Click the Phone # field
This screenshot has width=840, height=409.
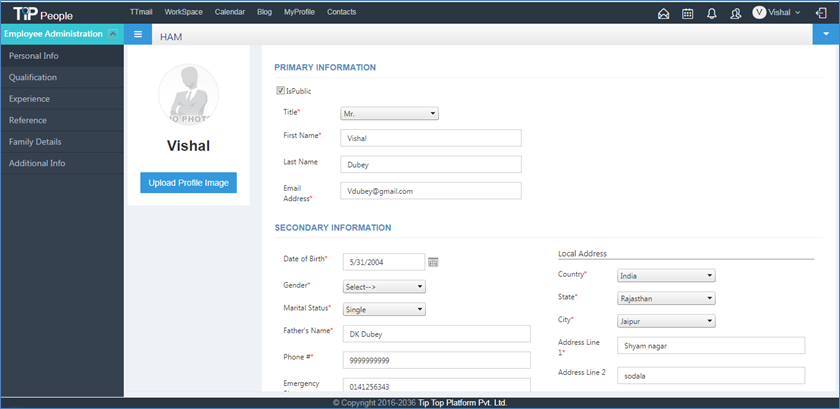437,360
